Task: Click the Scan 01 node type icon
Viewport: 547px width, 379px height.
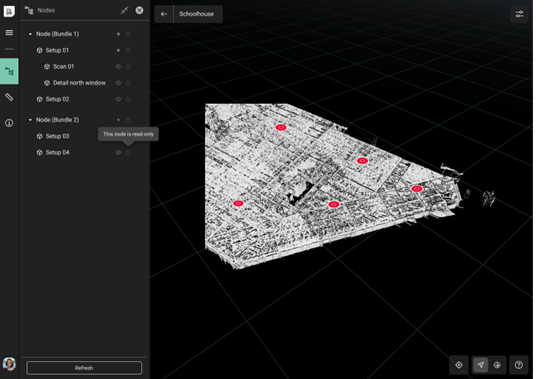Action: coord(47,66)
